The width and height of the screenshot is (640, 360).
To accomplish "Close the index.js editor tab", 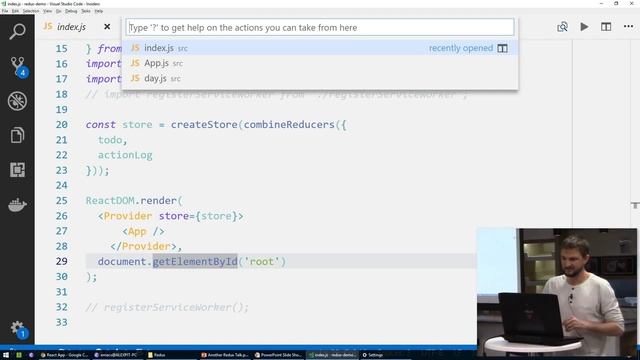I will pyautogui.click(x=107, y=27).
